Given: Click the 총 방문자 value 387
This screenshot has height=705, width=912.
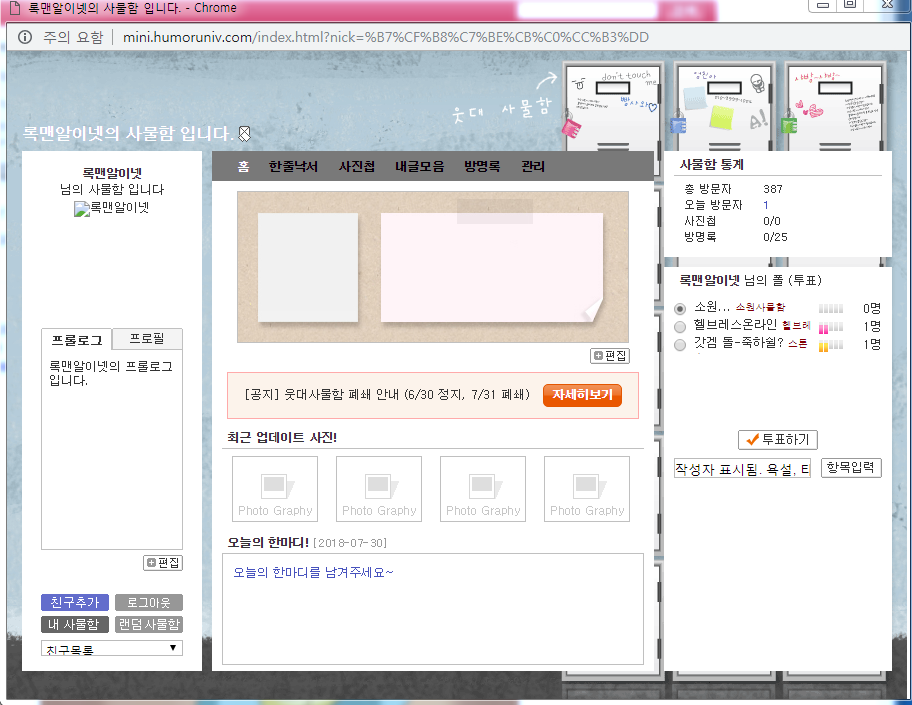Looking at the screenshot, I should tap(772, 189).
